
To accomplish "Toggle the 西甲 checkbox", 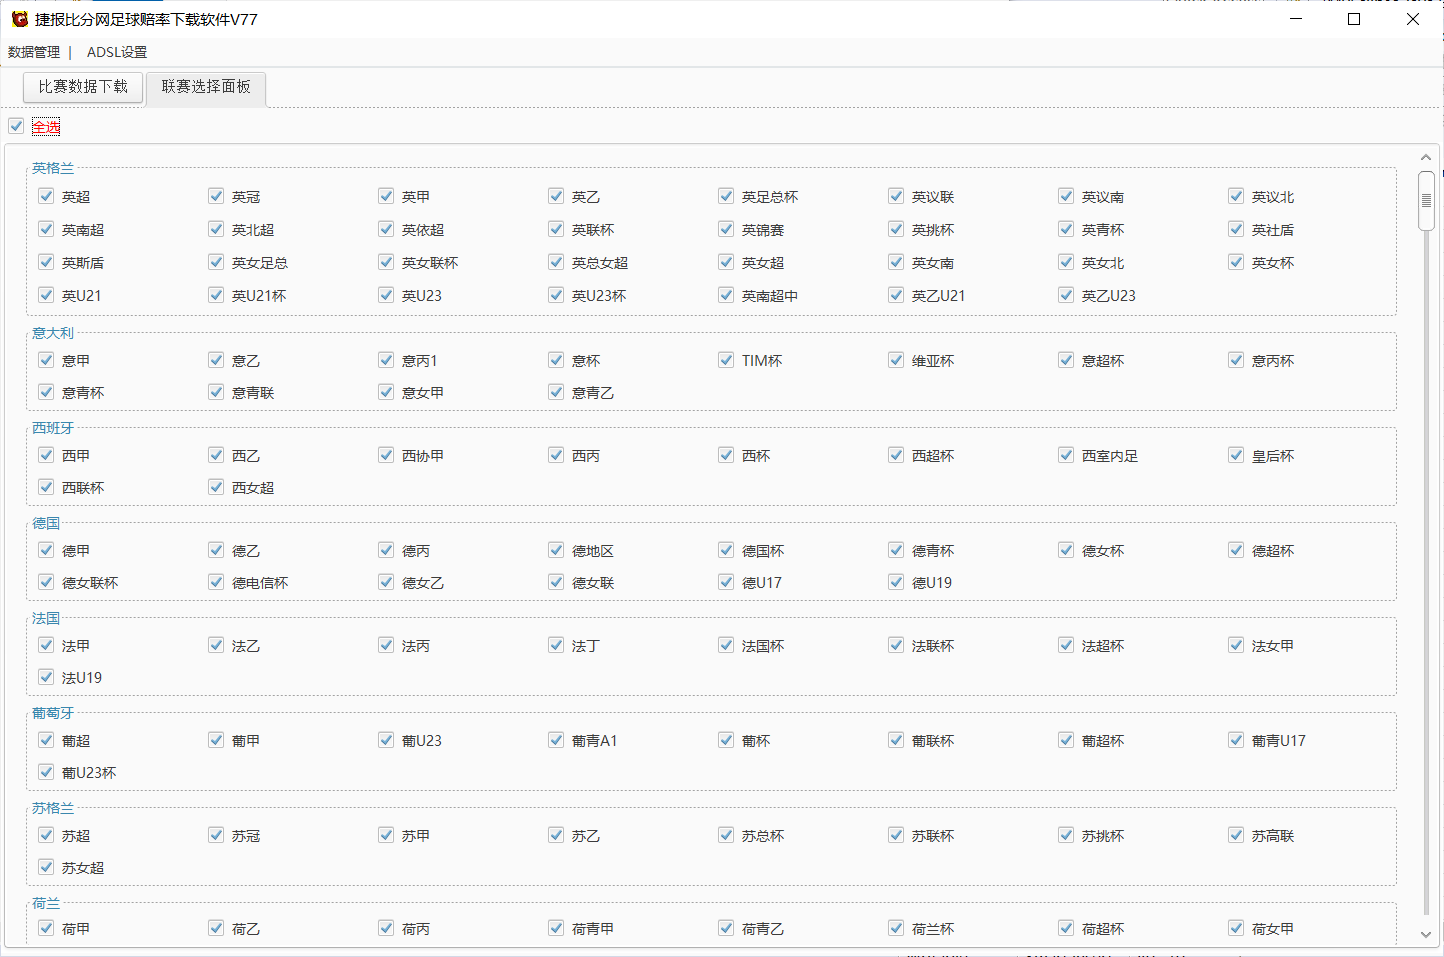I will pos(46,455).
